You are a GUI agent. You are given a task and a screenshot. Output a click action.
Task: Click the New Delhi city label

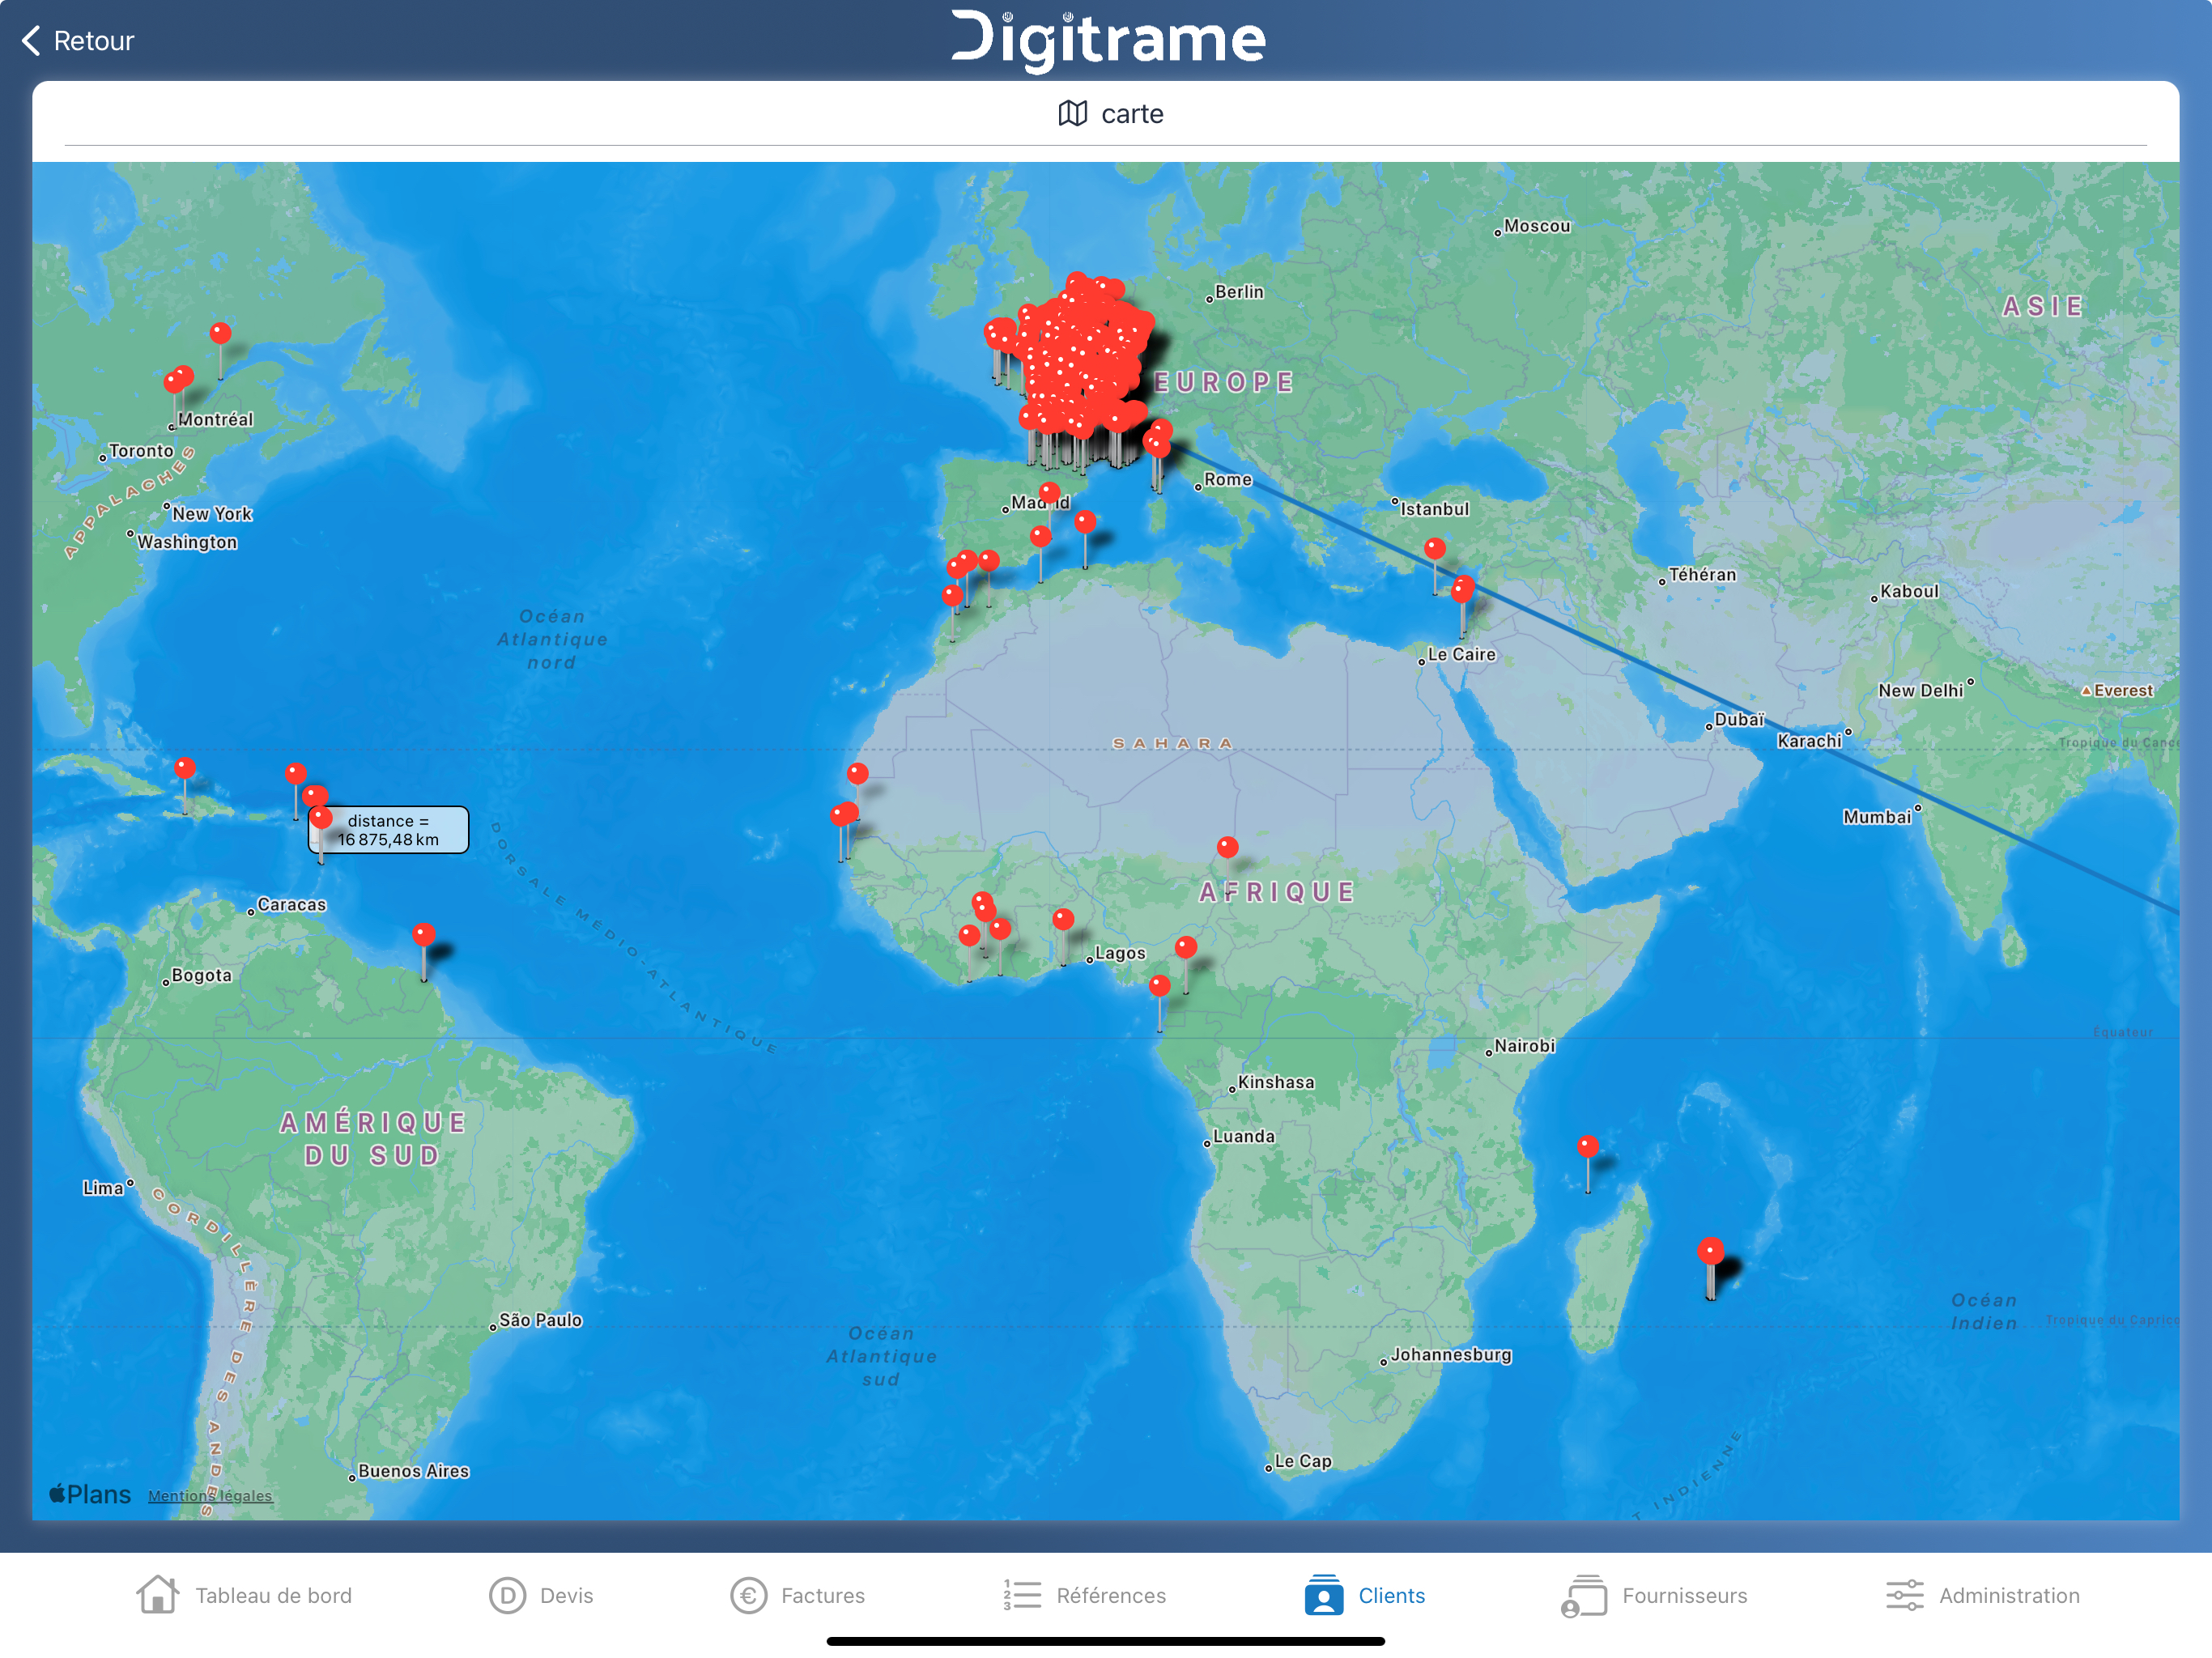click(x=1920, y=690)
